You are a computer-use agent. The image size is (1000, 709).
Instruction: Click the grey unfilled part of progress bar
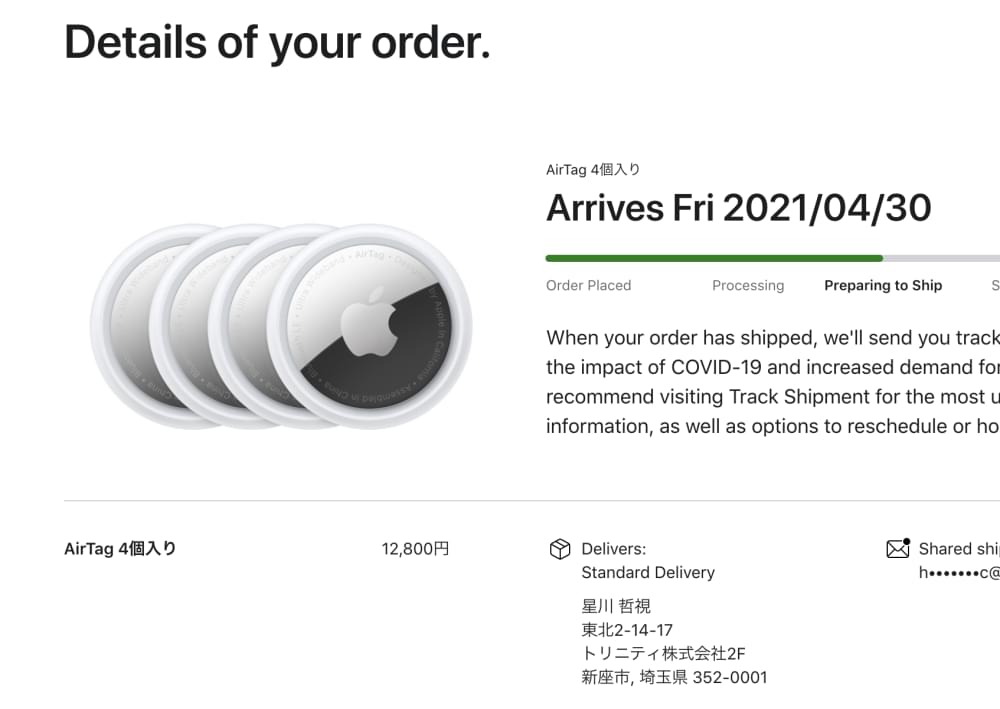pyautogui.click(x=940, y=258)
